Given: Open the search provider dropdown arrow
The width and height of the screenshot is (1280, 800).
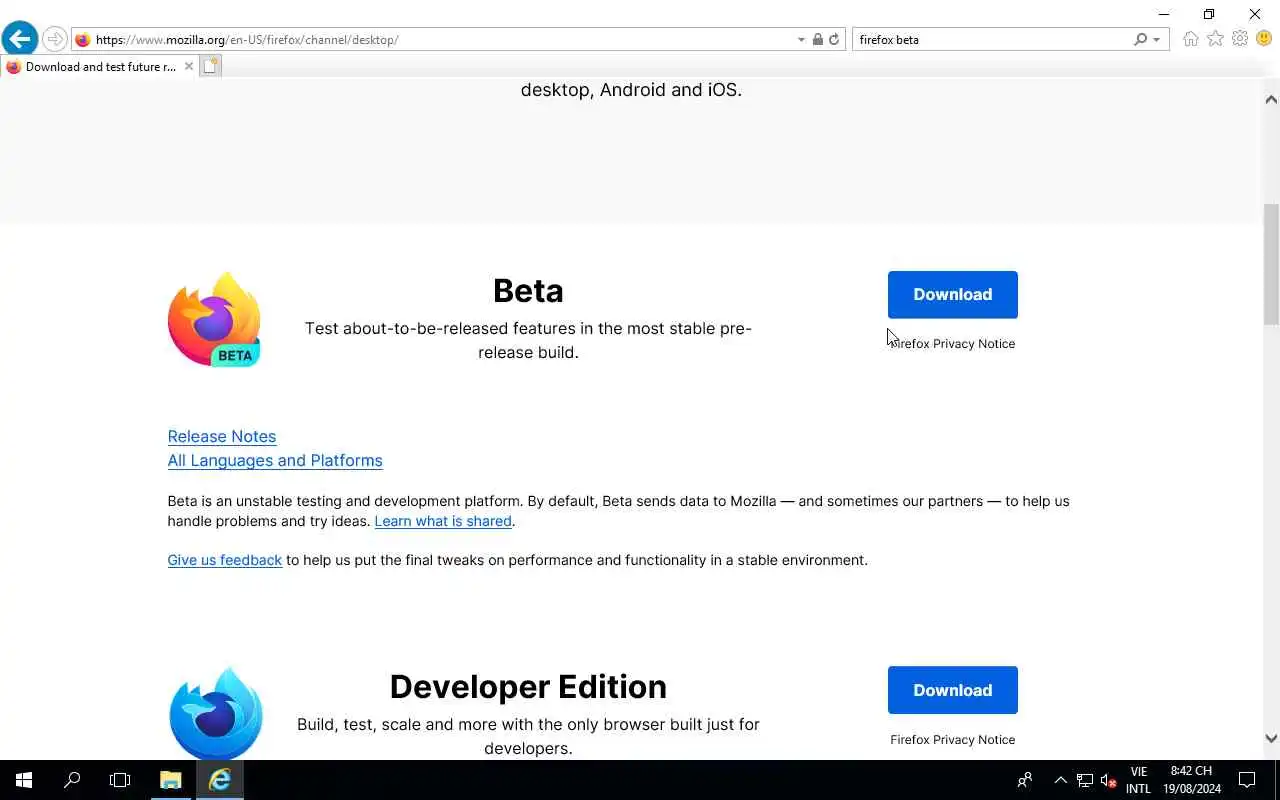Looking at the screenshot, I should pyautogui.click(x=1157, y=40).
